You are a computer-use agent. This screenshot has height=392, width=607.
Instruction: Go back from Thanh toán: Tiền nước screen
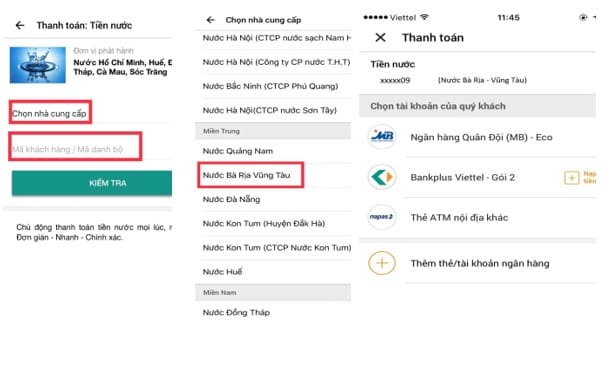(20, 26)
